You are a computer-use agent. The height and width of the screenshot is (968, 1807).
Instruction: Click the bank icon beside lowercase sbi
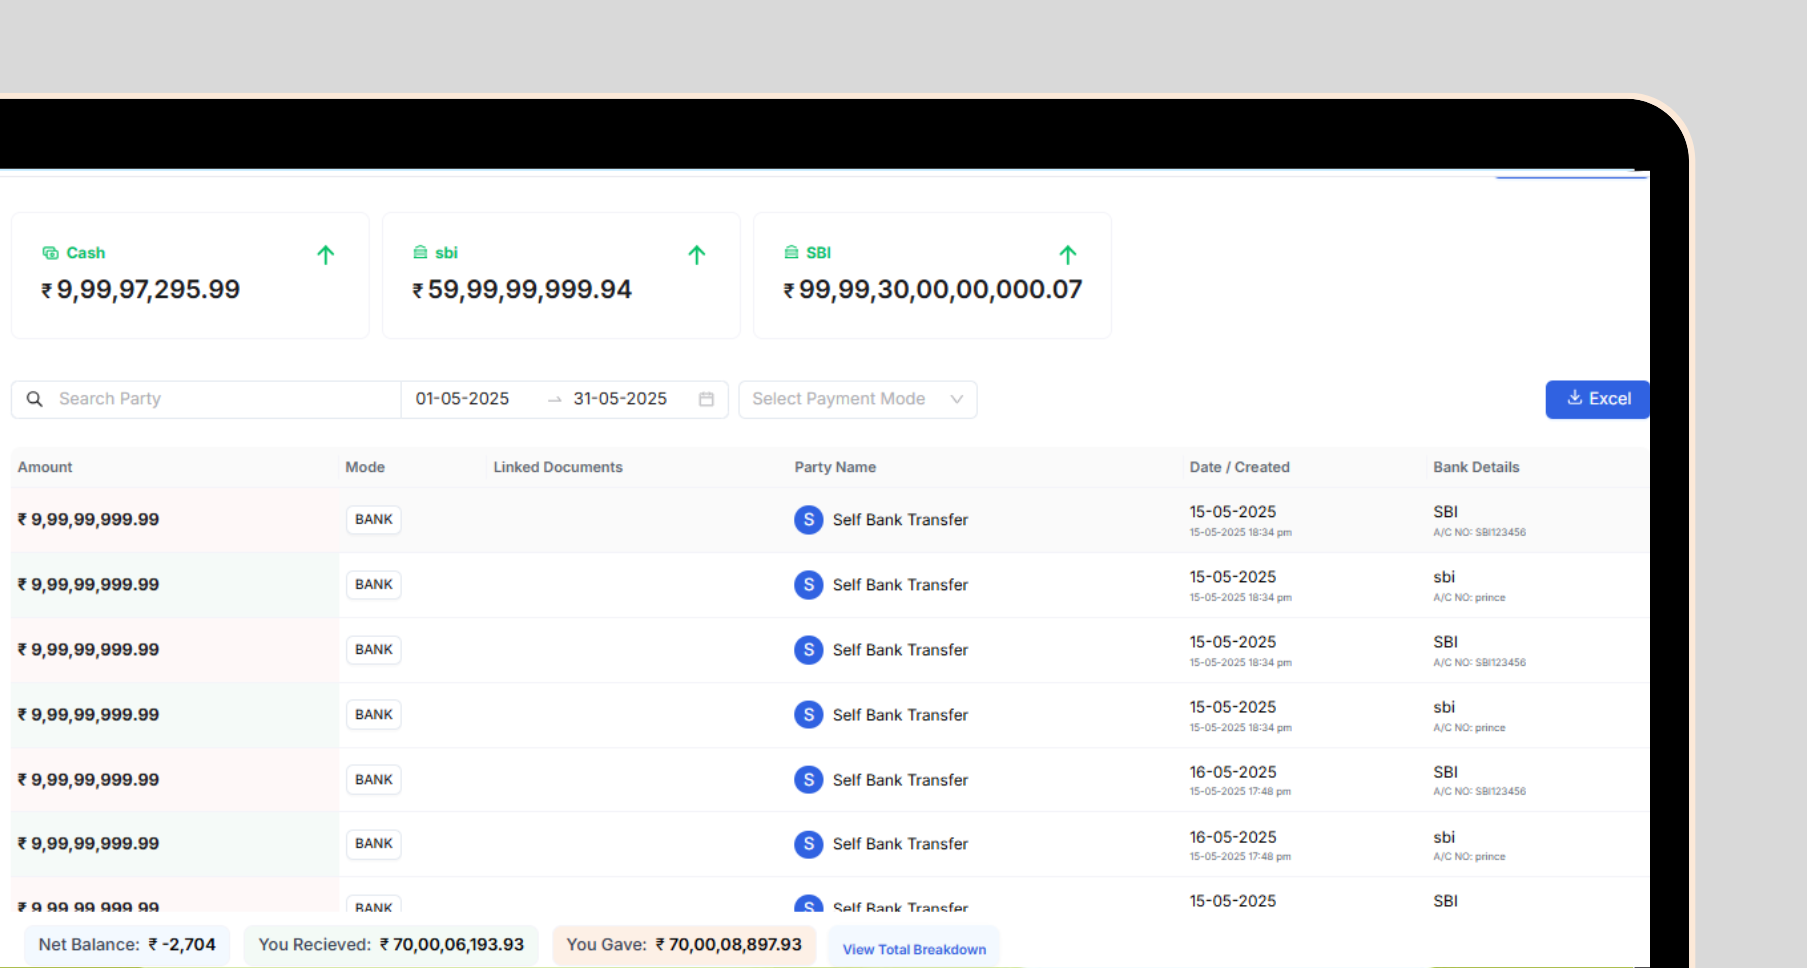[420, 253]
